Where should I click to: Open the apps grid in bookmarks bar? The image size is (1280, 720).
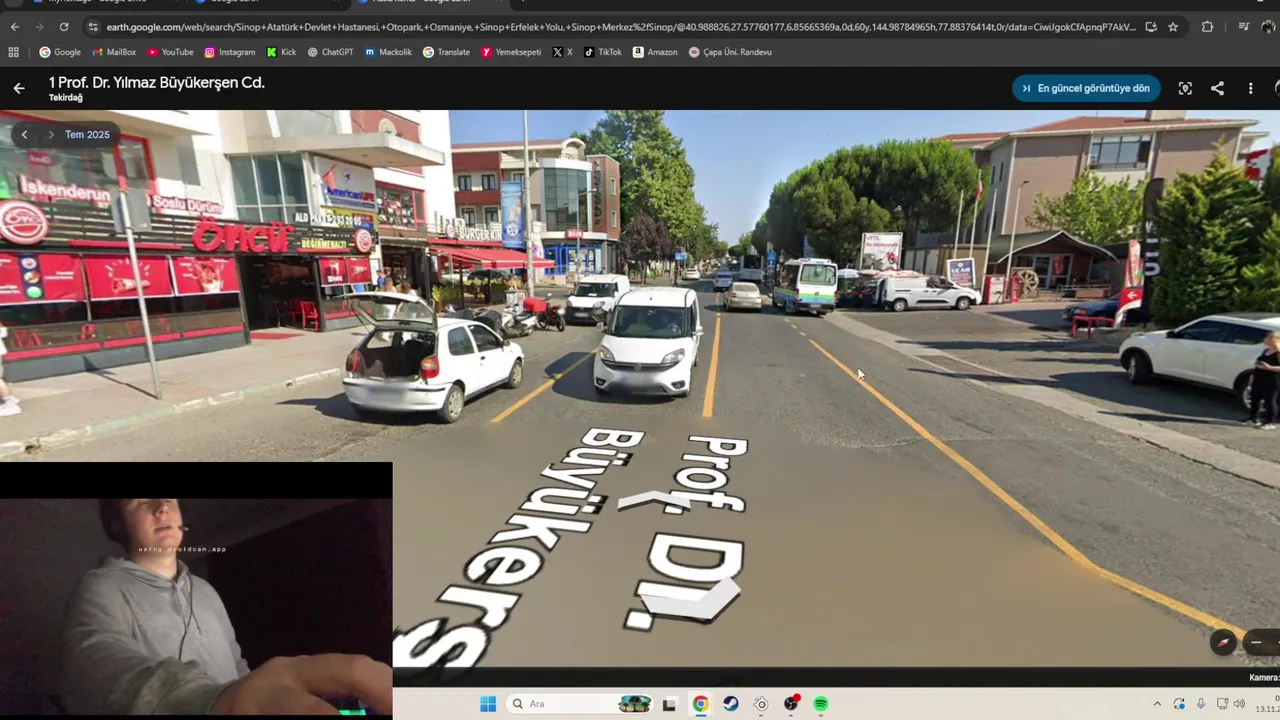tap(13, 52)
